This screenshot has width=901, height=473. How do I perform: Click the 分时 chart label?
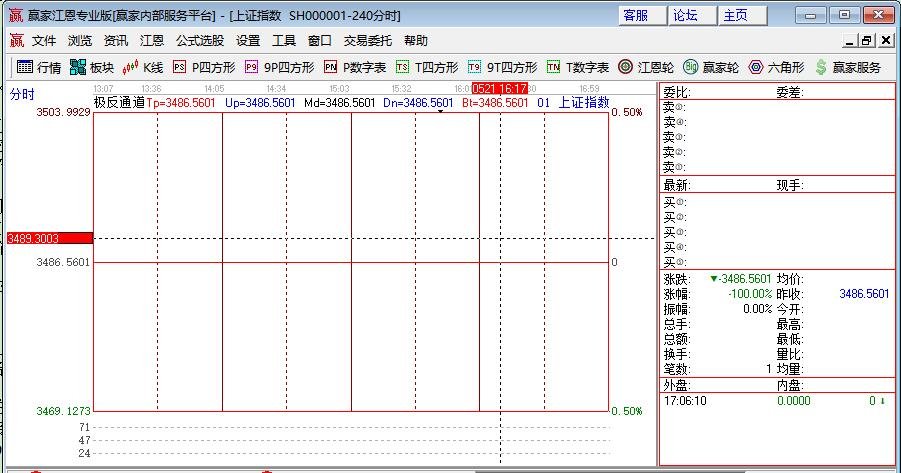pos(22,94)
